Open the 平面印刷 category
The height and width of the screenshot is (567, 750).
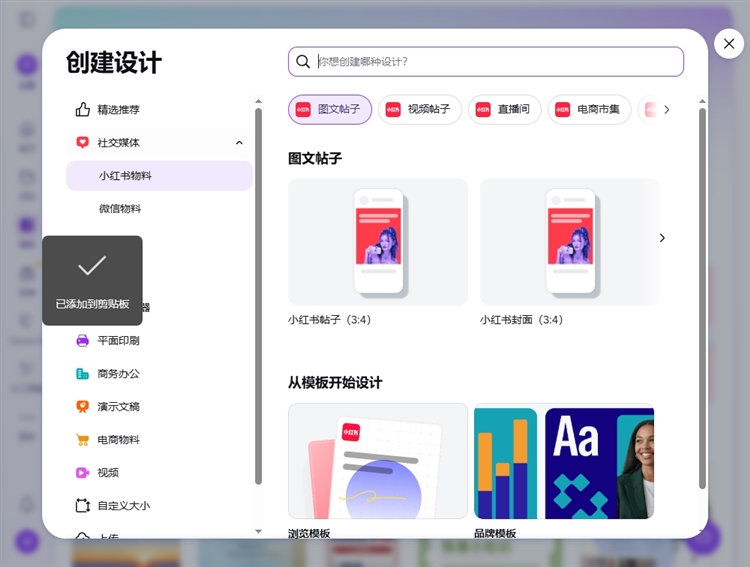pyautogui.click(x=159, y=340)
